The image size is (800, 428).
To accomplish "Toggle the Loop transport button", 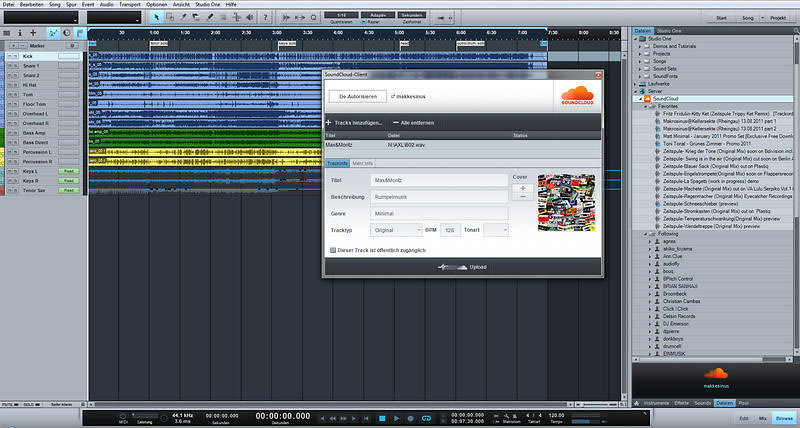I will (x=426, y=418).
